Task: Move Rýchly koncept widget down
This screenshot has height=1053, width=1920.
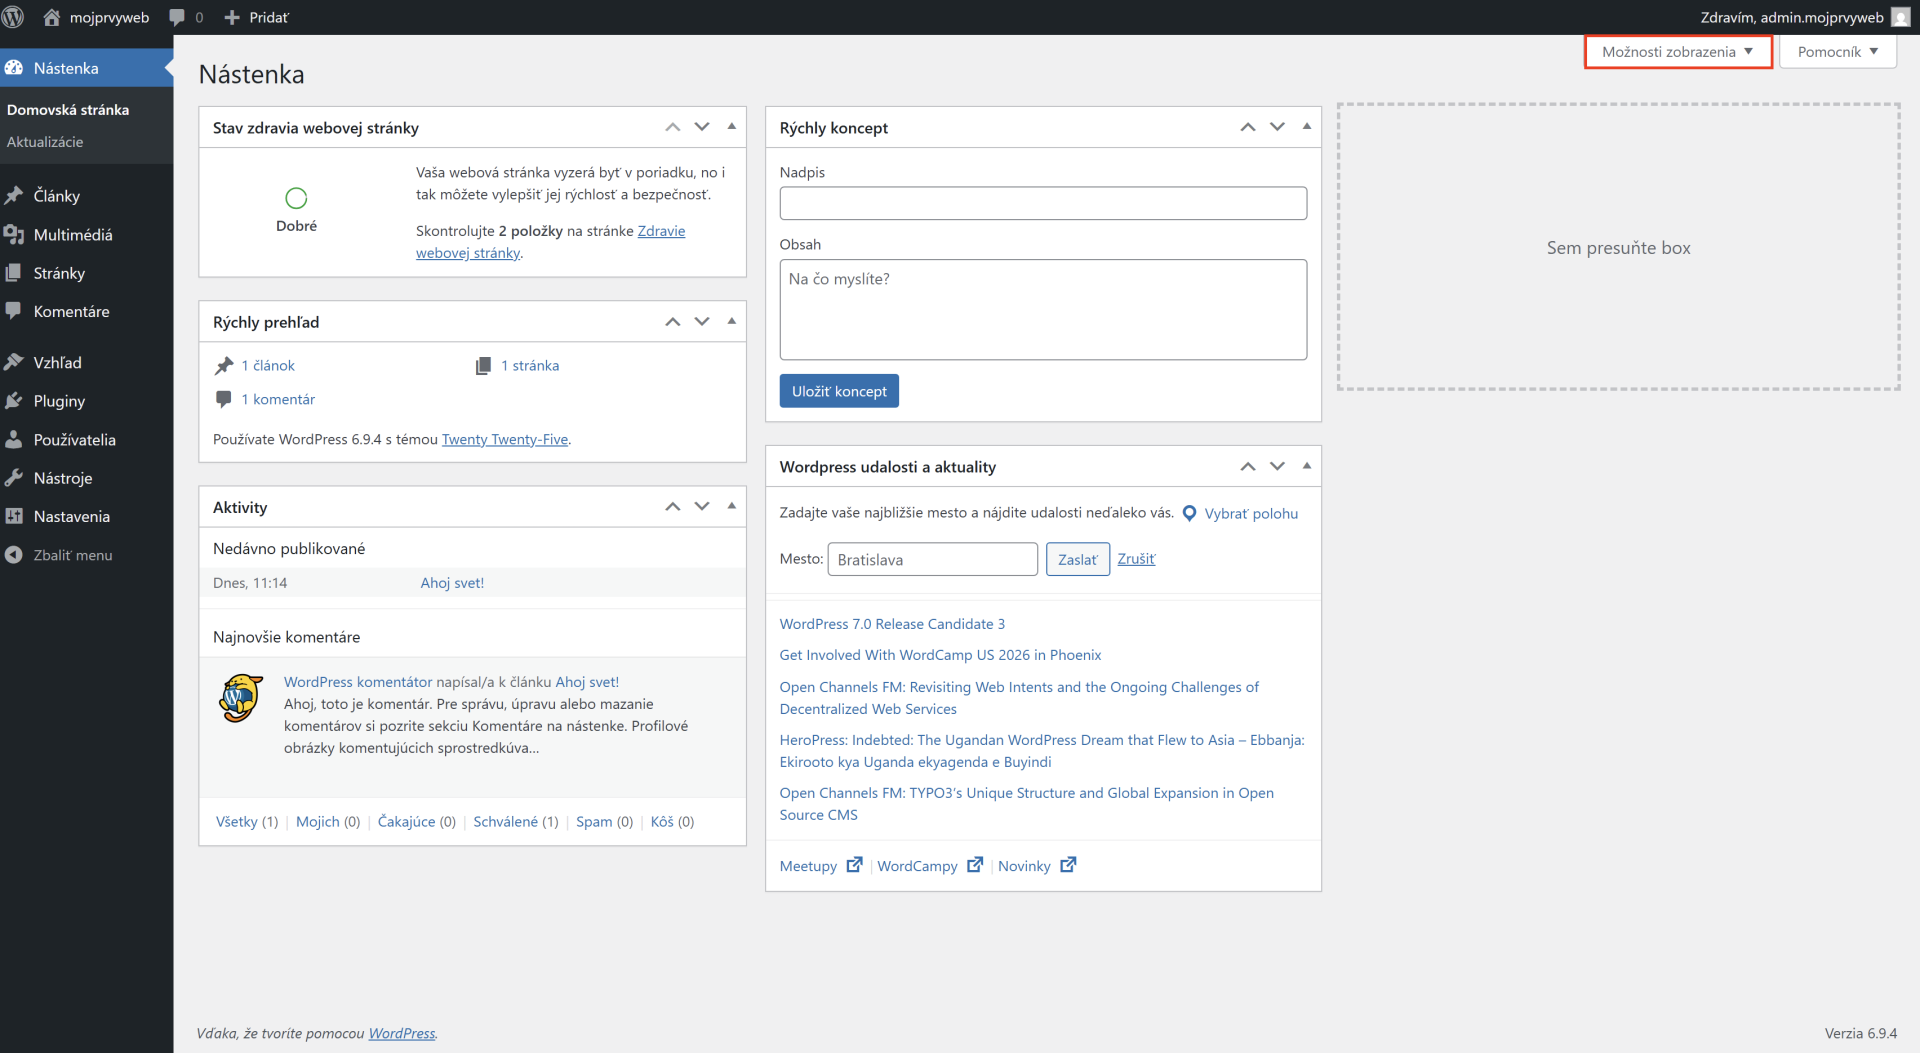Action: pos(1277,127)
